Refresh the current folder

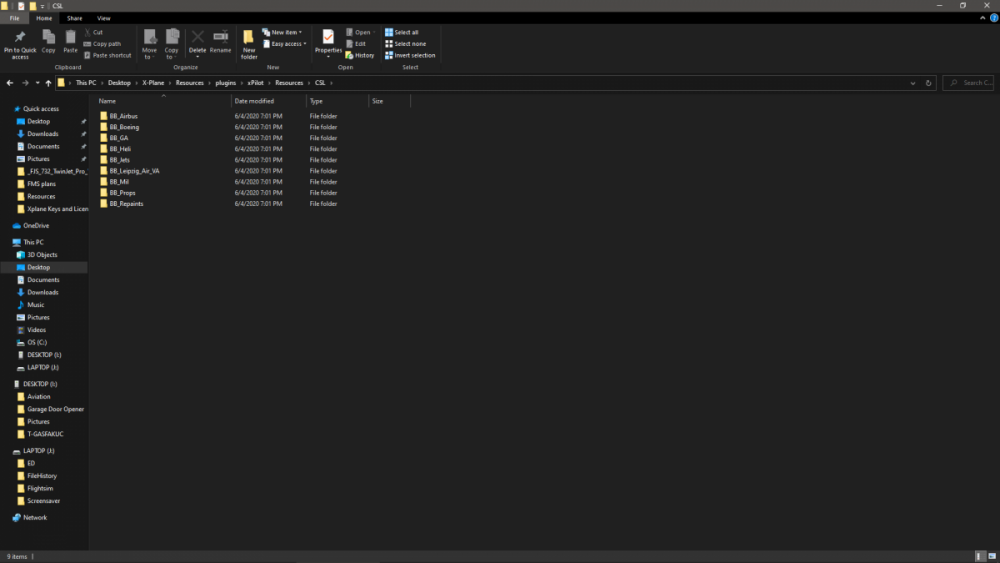coord(929,83)
